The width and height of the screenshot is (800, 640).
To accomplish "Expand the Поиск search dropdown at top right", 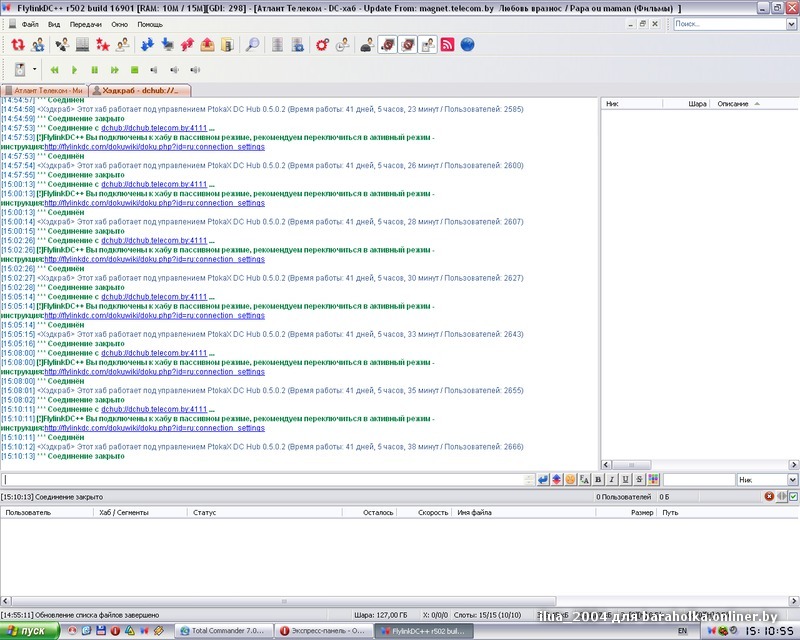I will coord(791,23).
